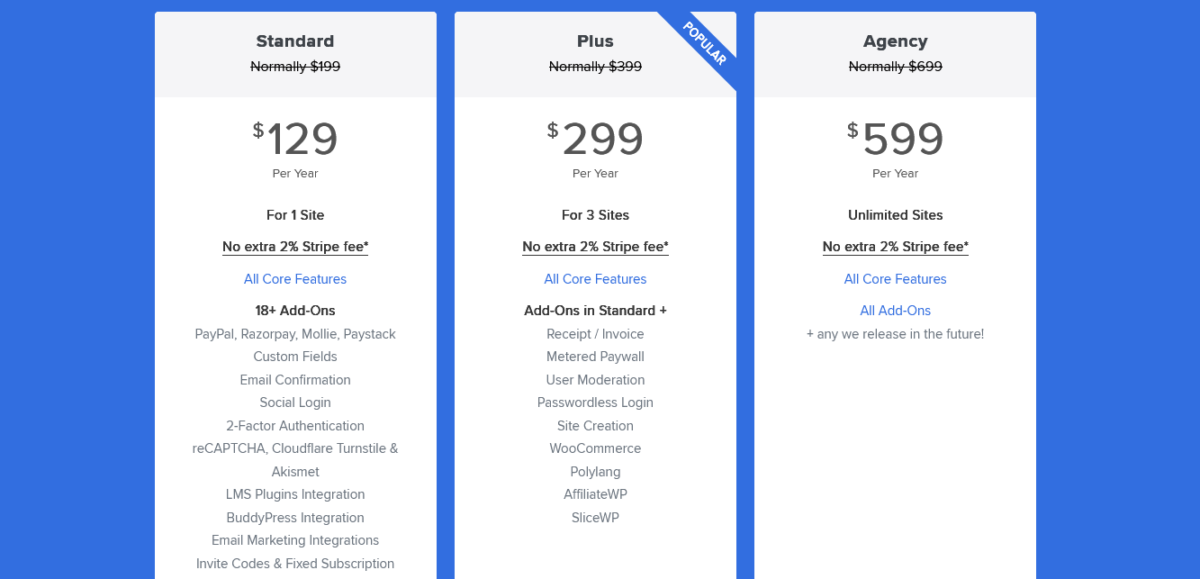The height and width of the screenshot is (579, 1200).
Task: Select the WooCommerce add-on entry
Action: tap(595, 448)
